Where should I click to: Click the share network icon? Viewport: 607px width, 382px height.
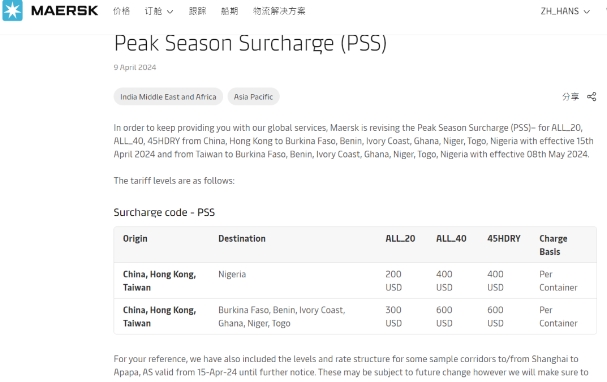point(592,97)
